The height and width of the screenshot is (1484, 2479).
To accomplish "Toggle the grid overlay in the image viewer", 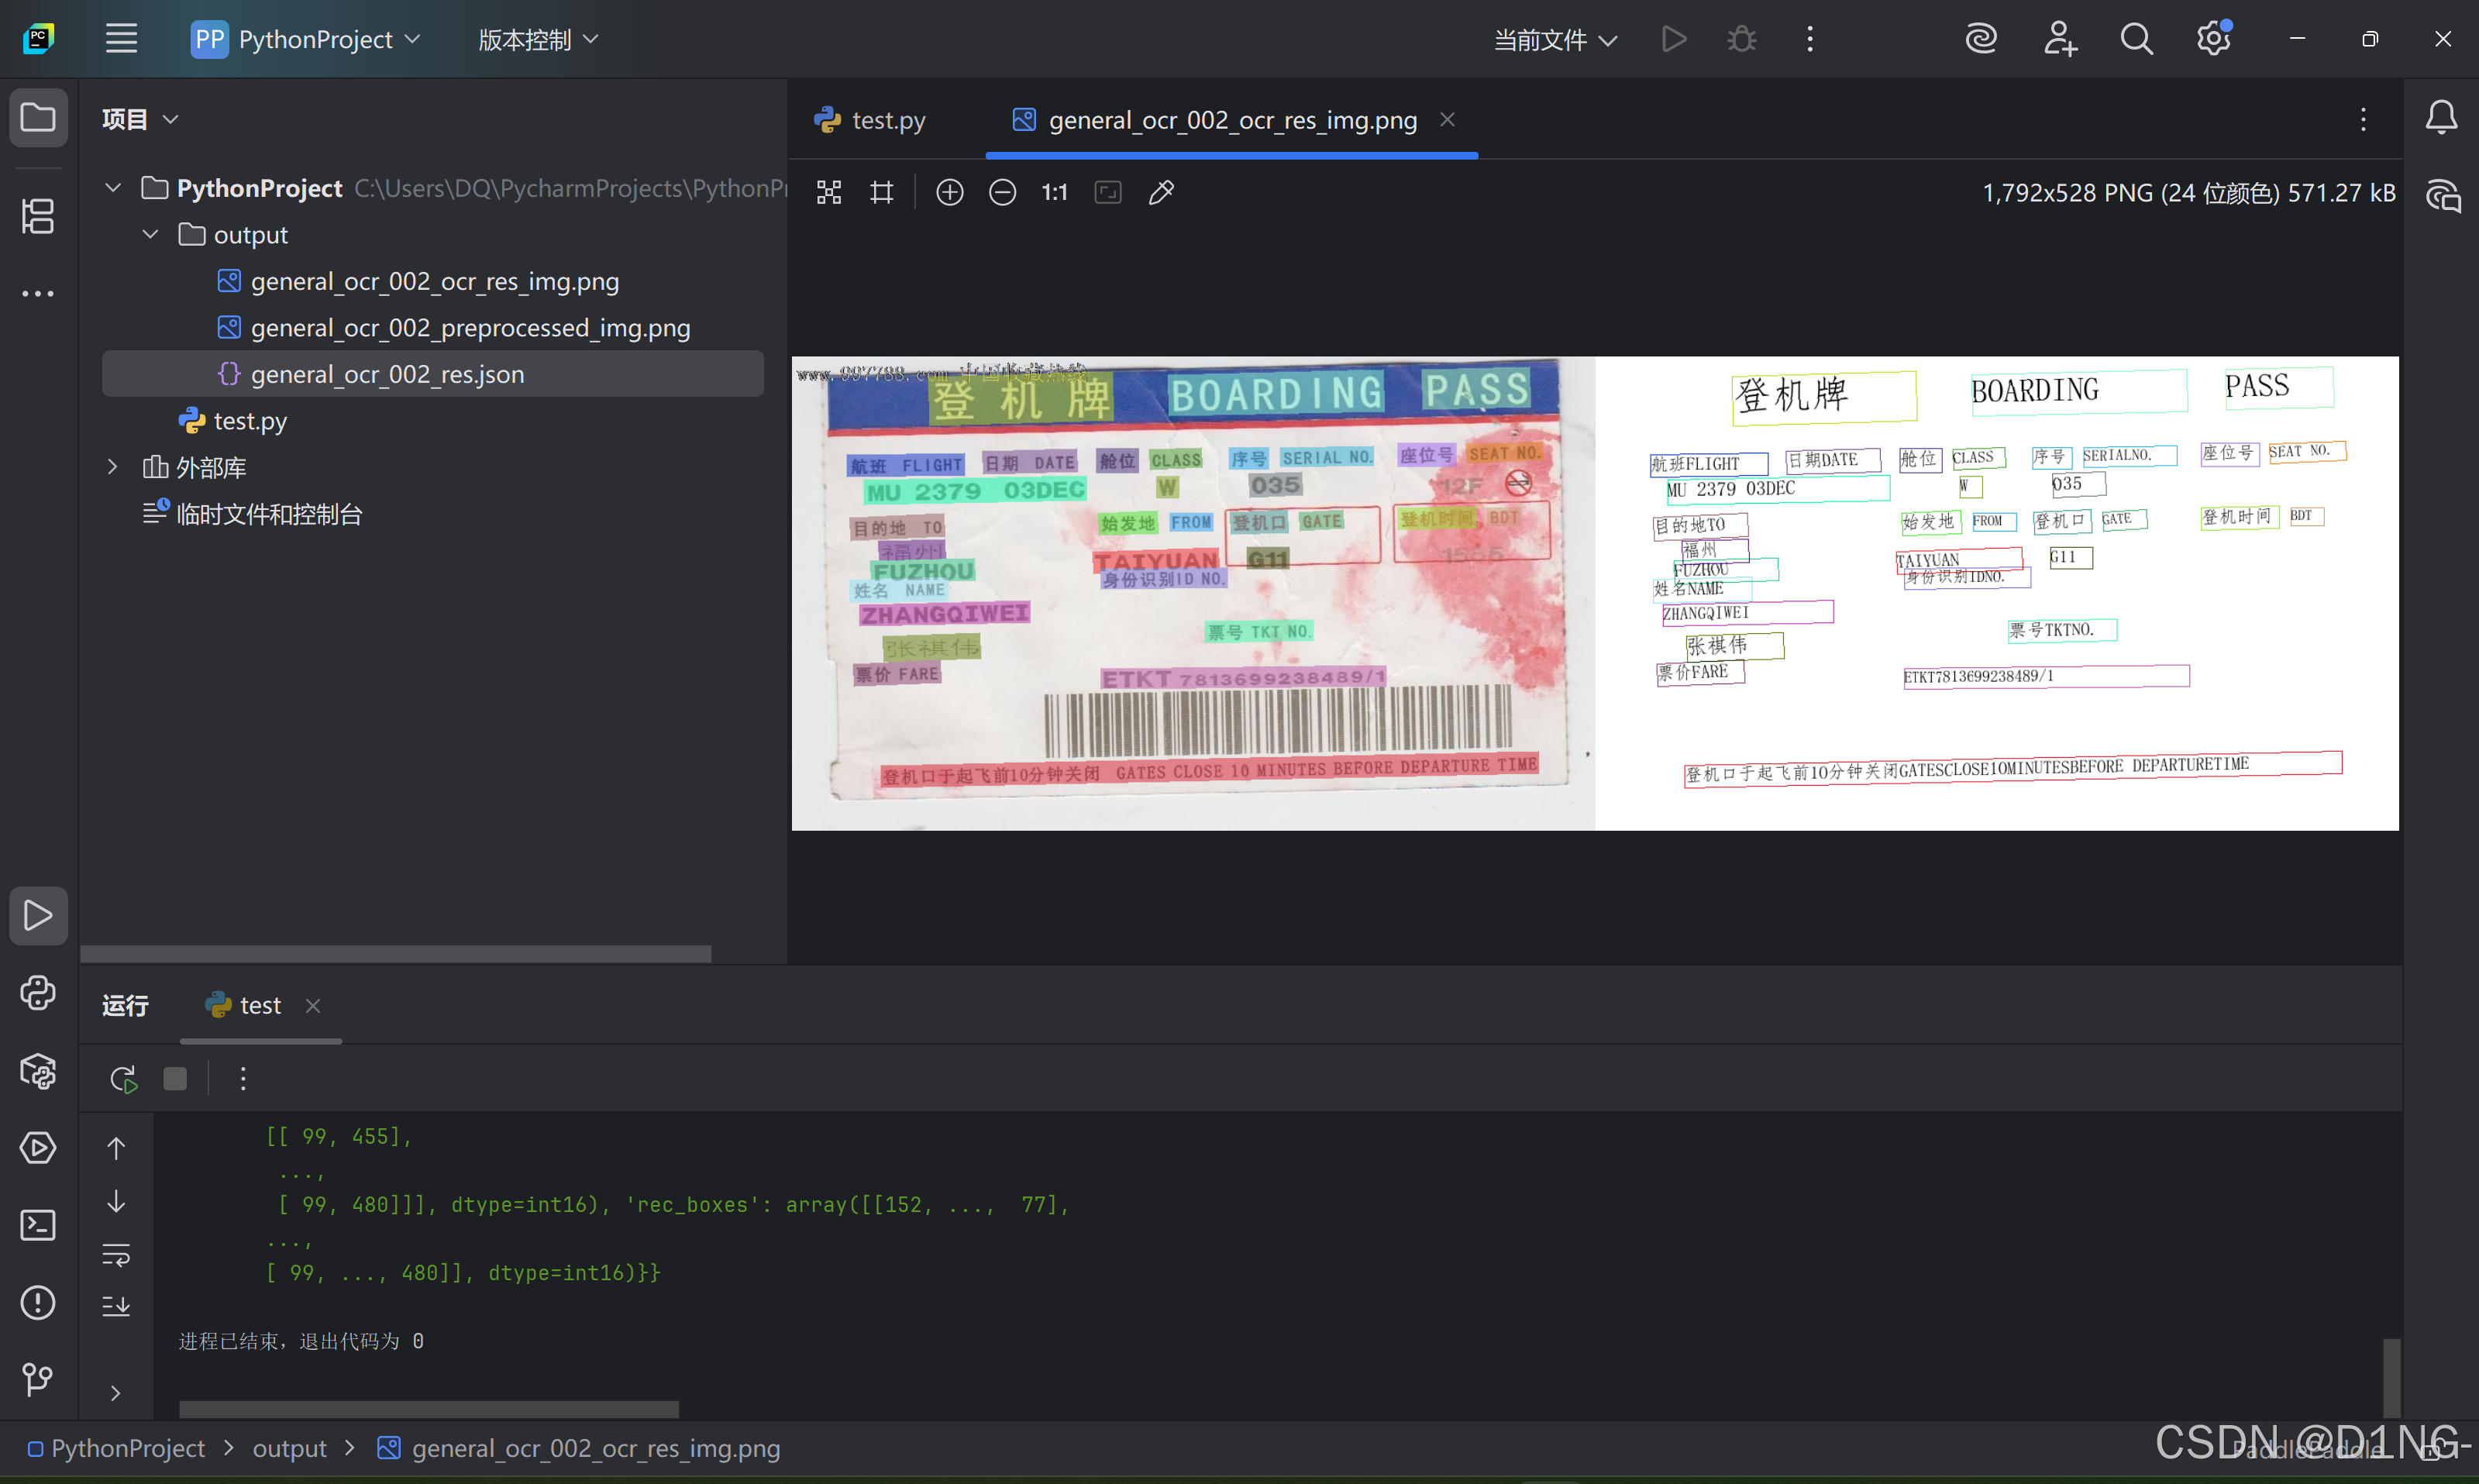I will pos(881,192).
